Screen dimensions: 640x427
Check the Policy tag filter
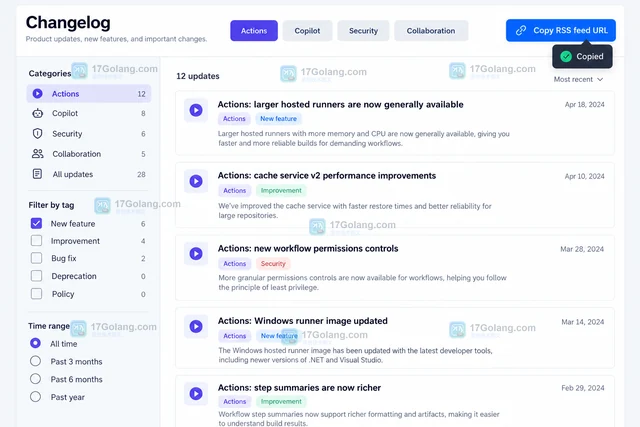pyautogui.click(x=36, y=294)
